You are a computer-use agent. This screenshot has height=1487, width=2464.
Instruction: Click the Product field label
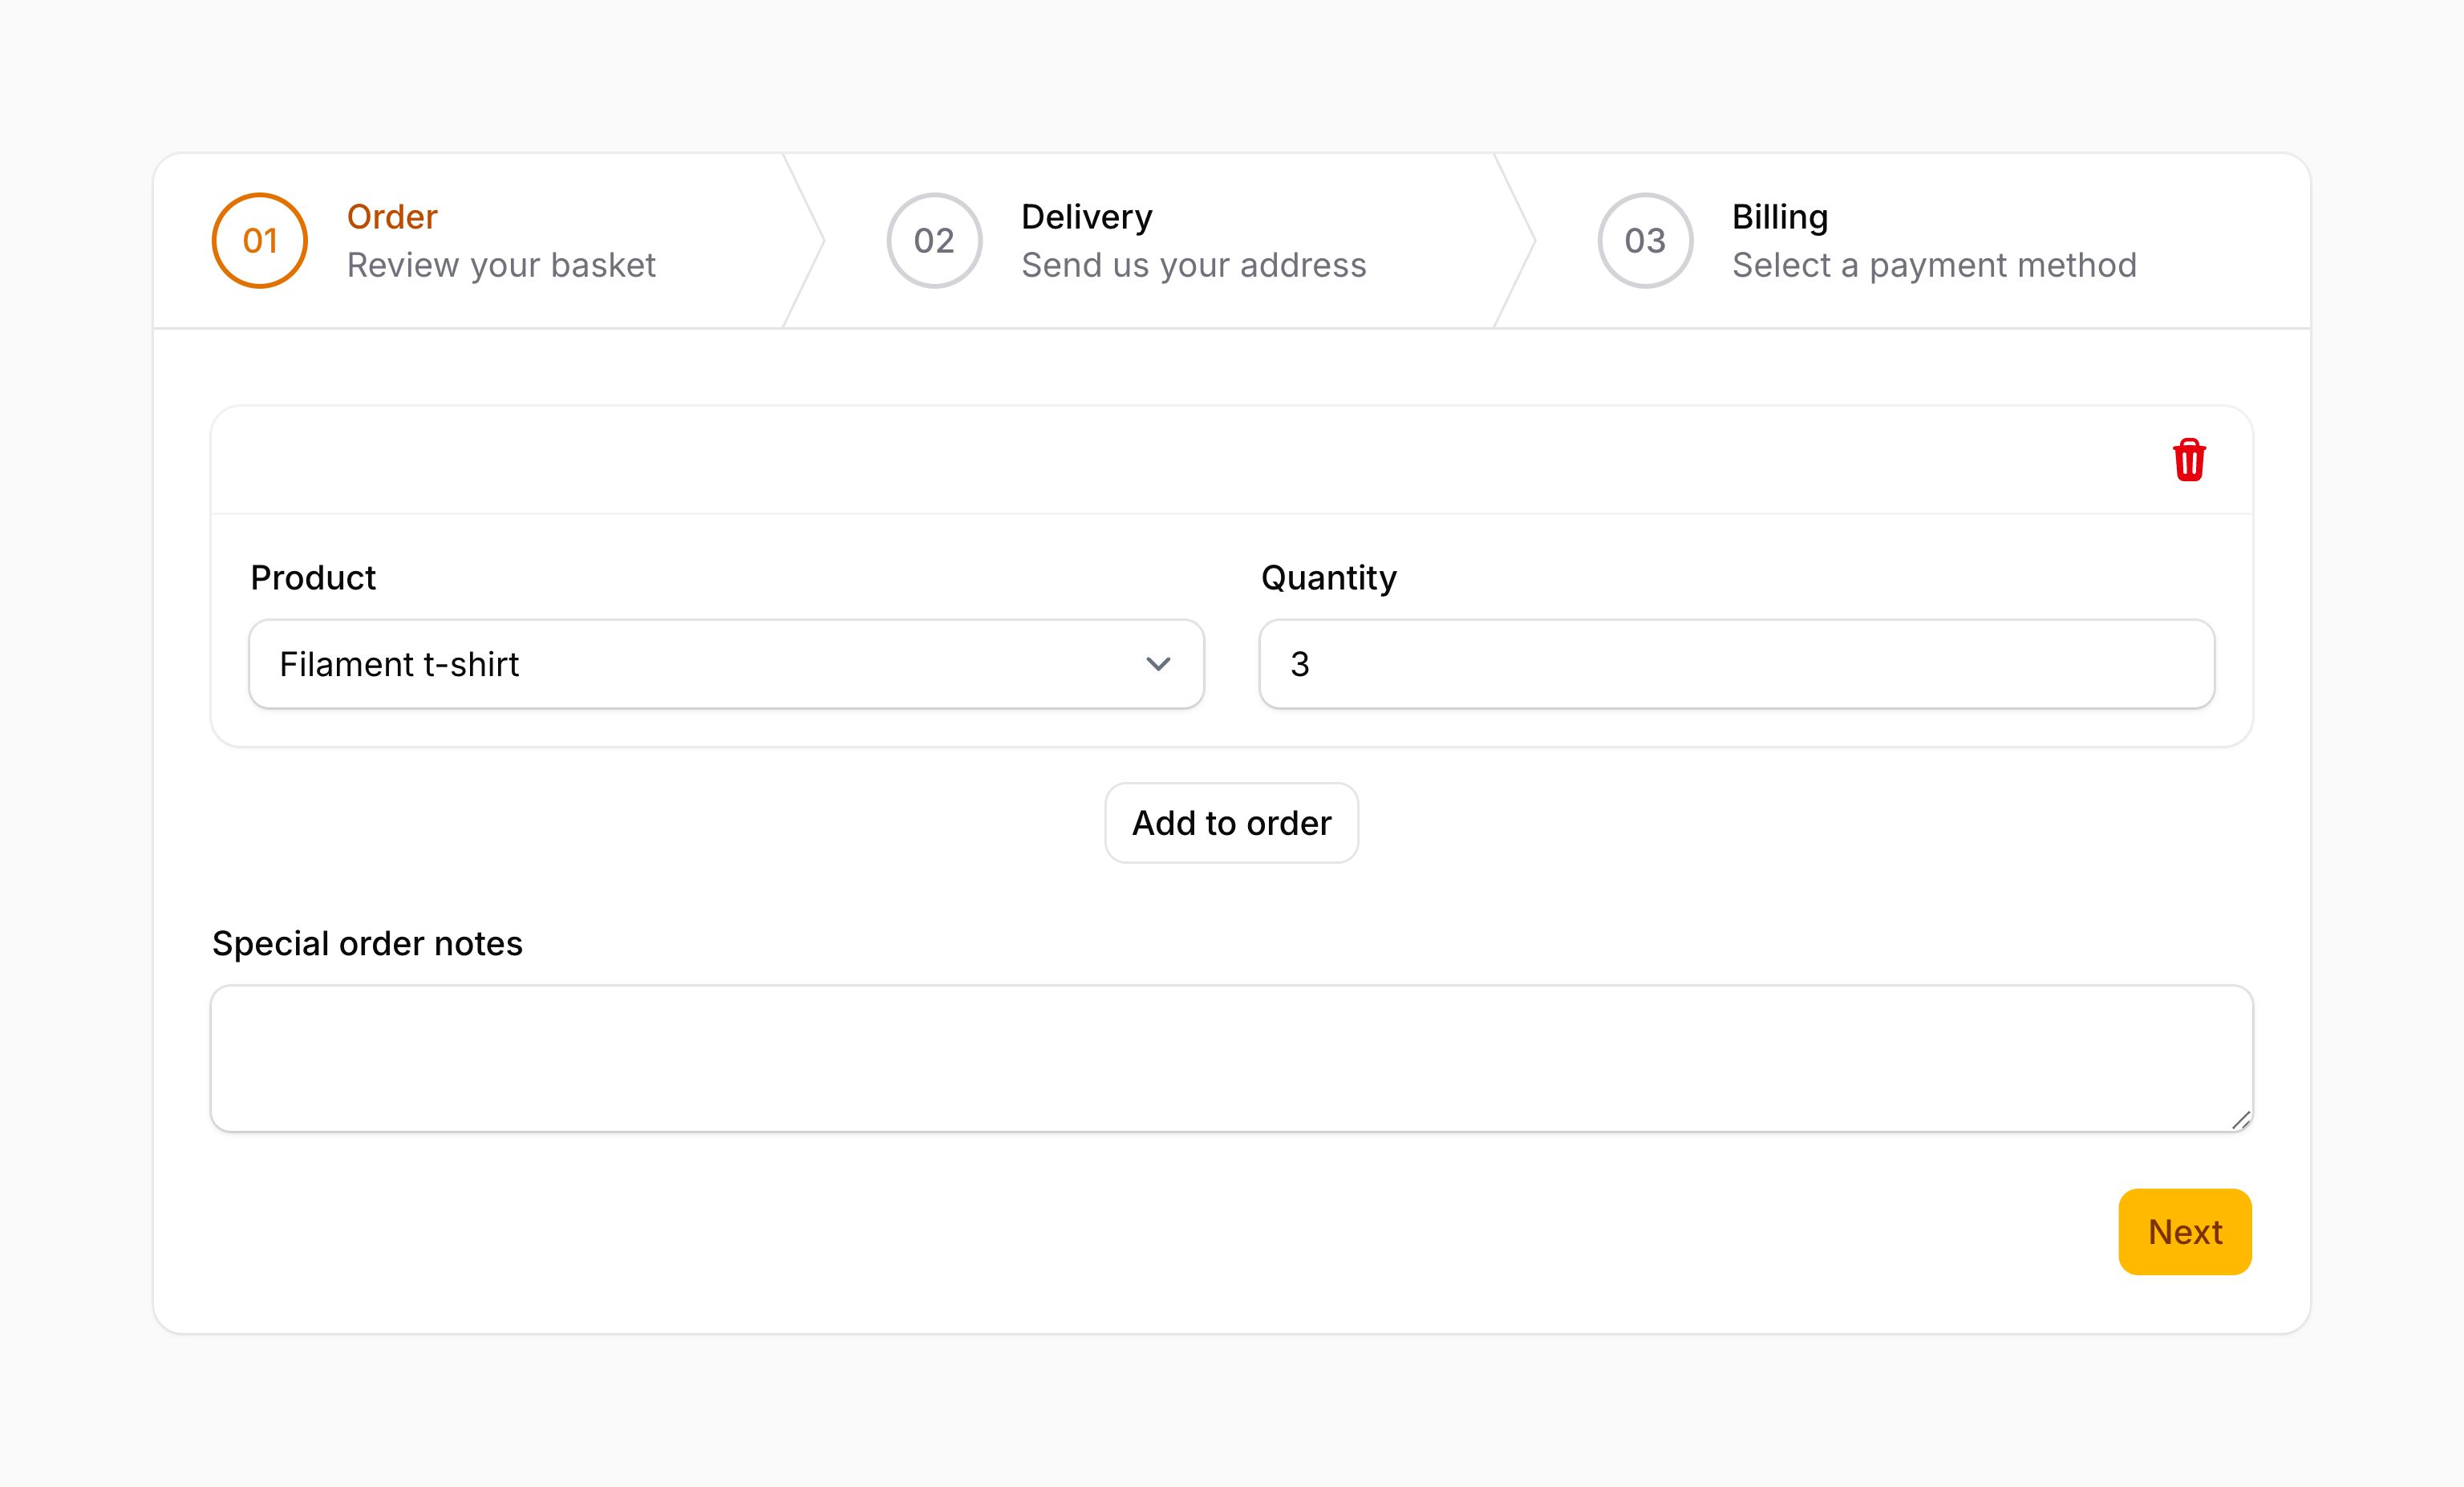(x=313, y=578)
